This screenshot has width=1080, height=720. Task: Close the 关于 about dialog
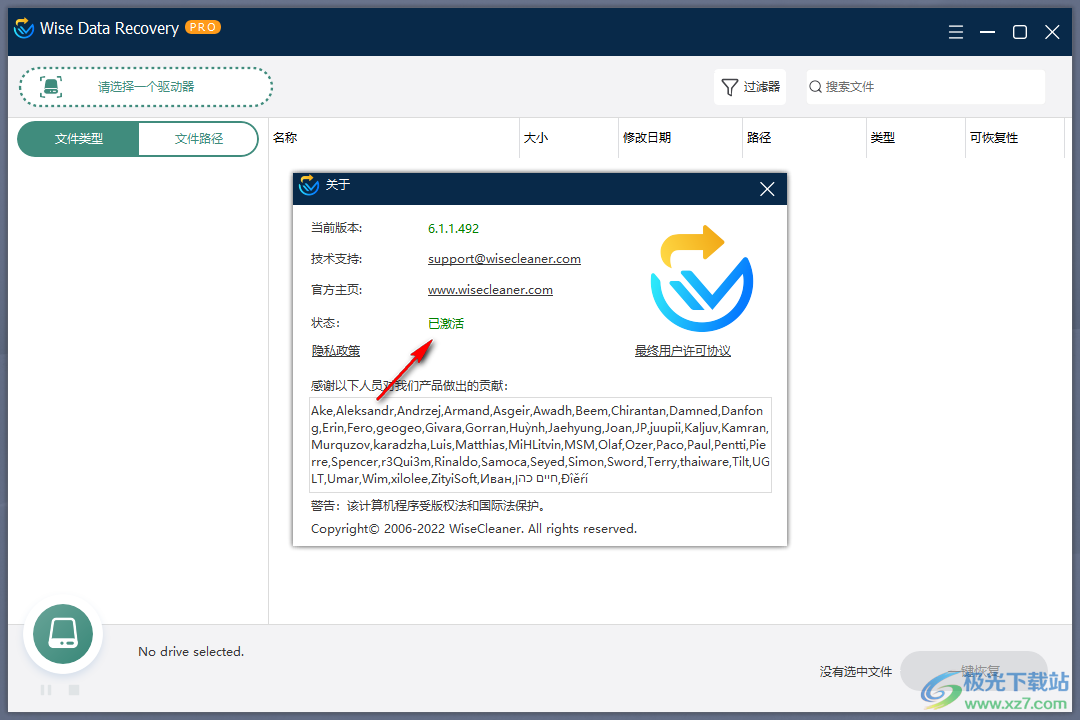coord(767,189)
